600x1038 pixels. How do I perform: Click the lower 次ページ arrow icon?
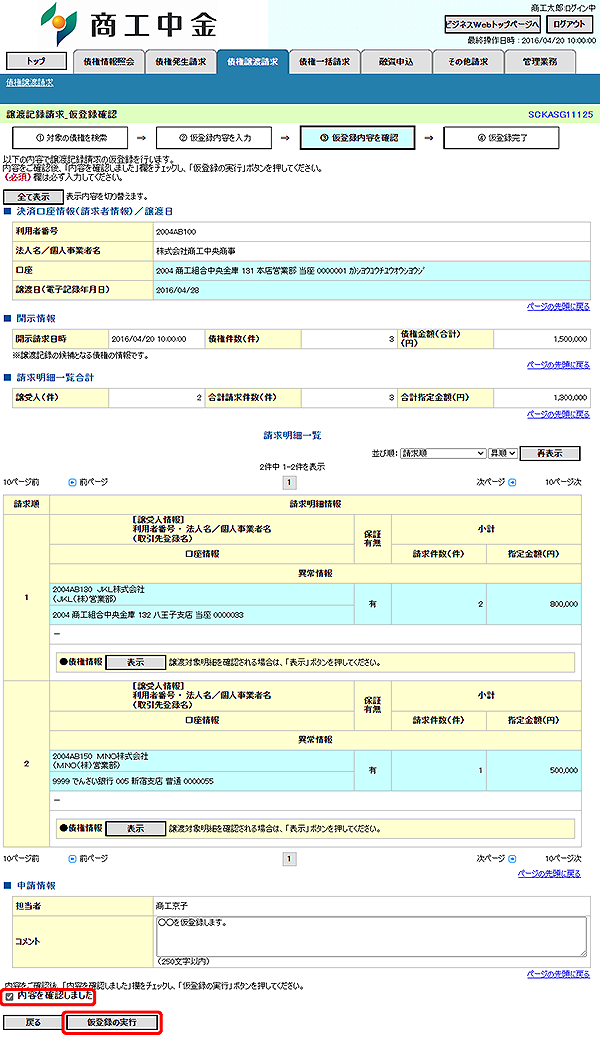[x=512, y=859]
